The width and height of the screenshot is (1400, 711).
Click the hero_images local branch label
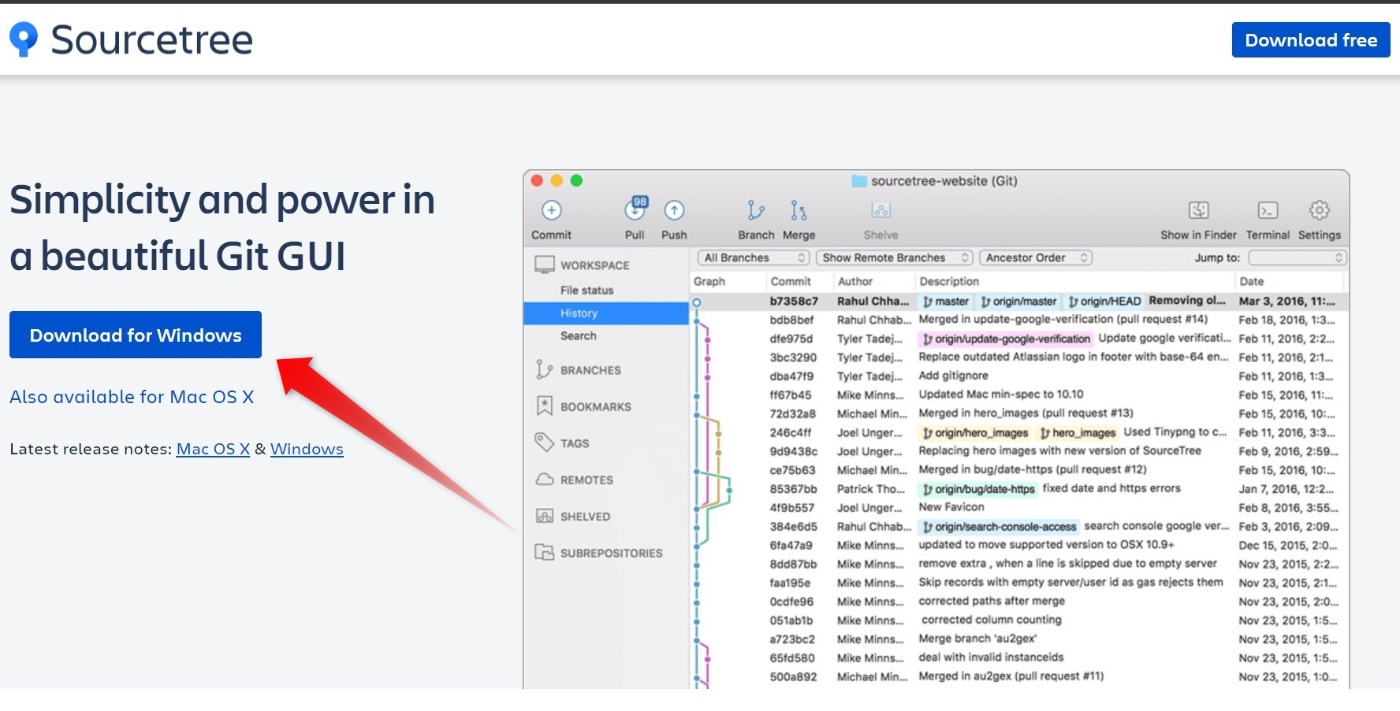click(x=1077, y=433)
